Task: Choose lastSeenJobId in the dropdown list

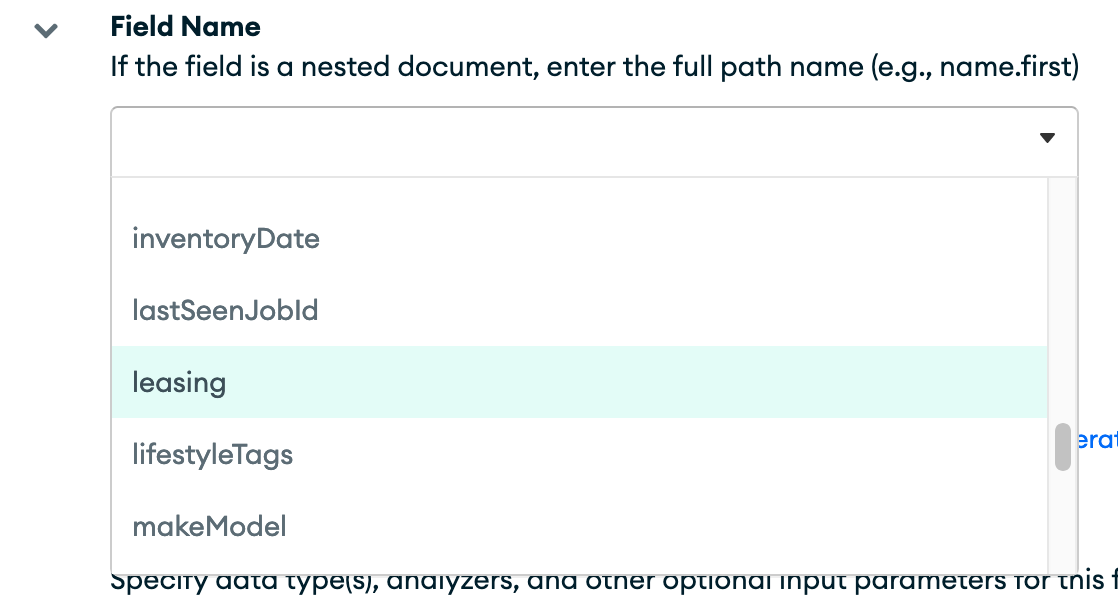Action: [x=225, y=311]
